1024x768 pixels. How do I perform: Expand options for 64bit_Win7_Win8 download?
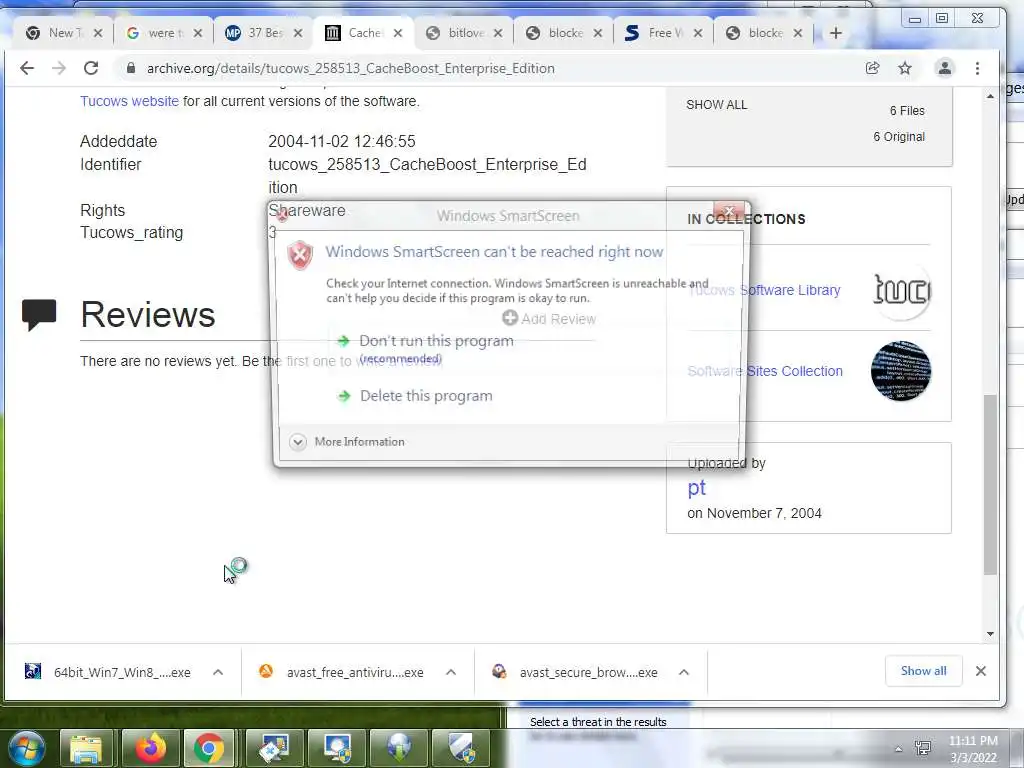218,672
